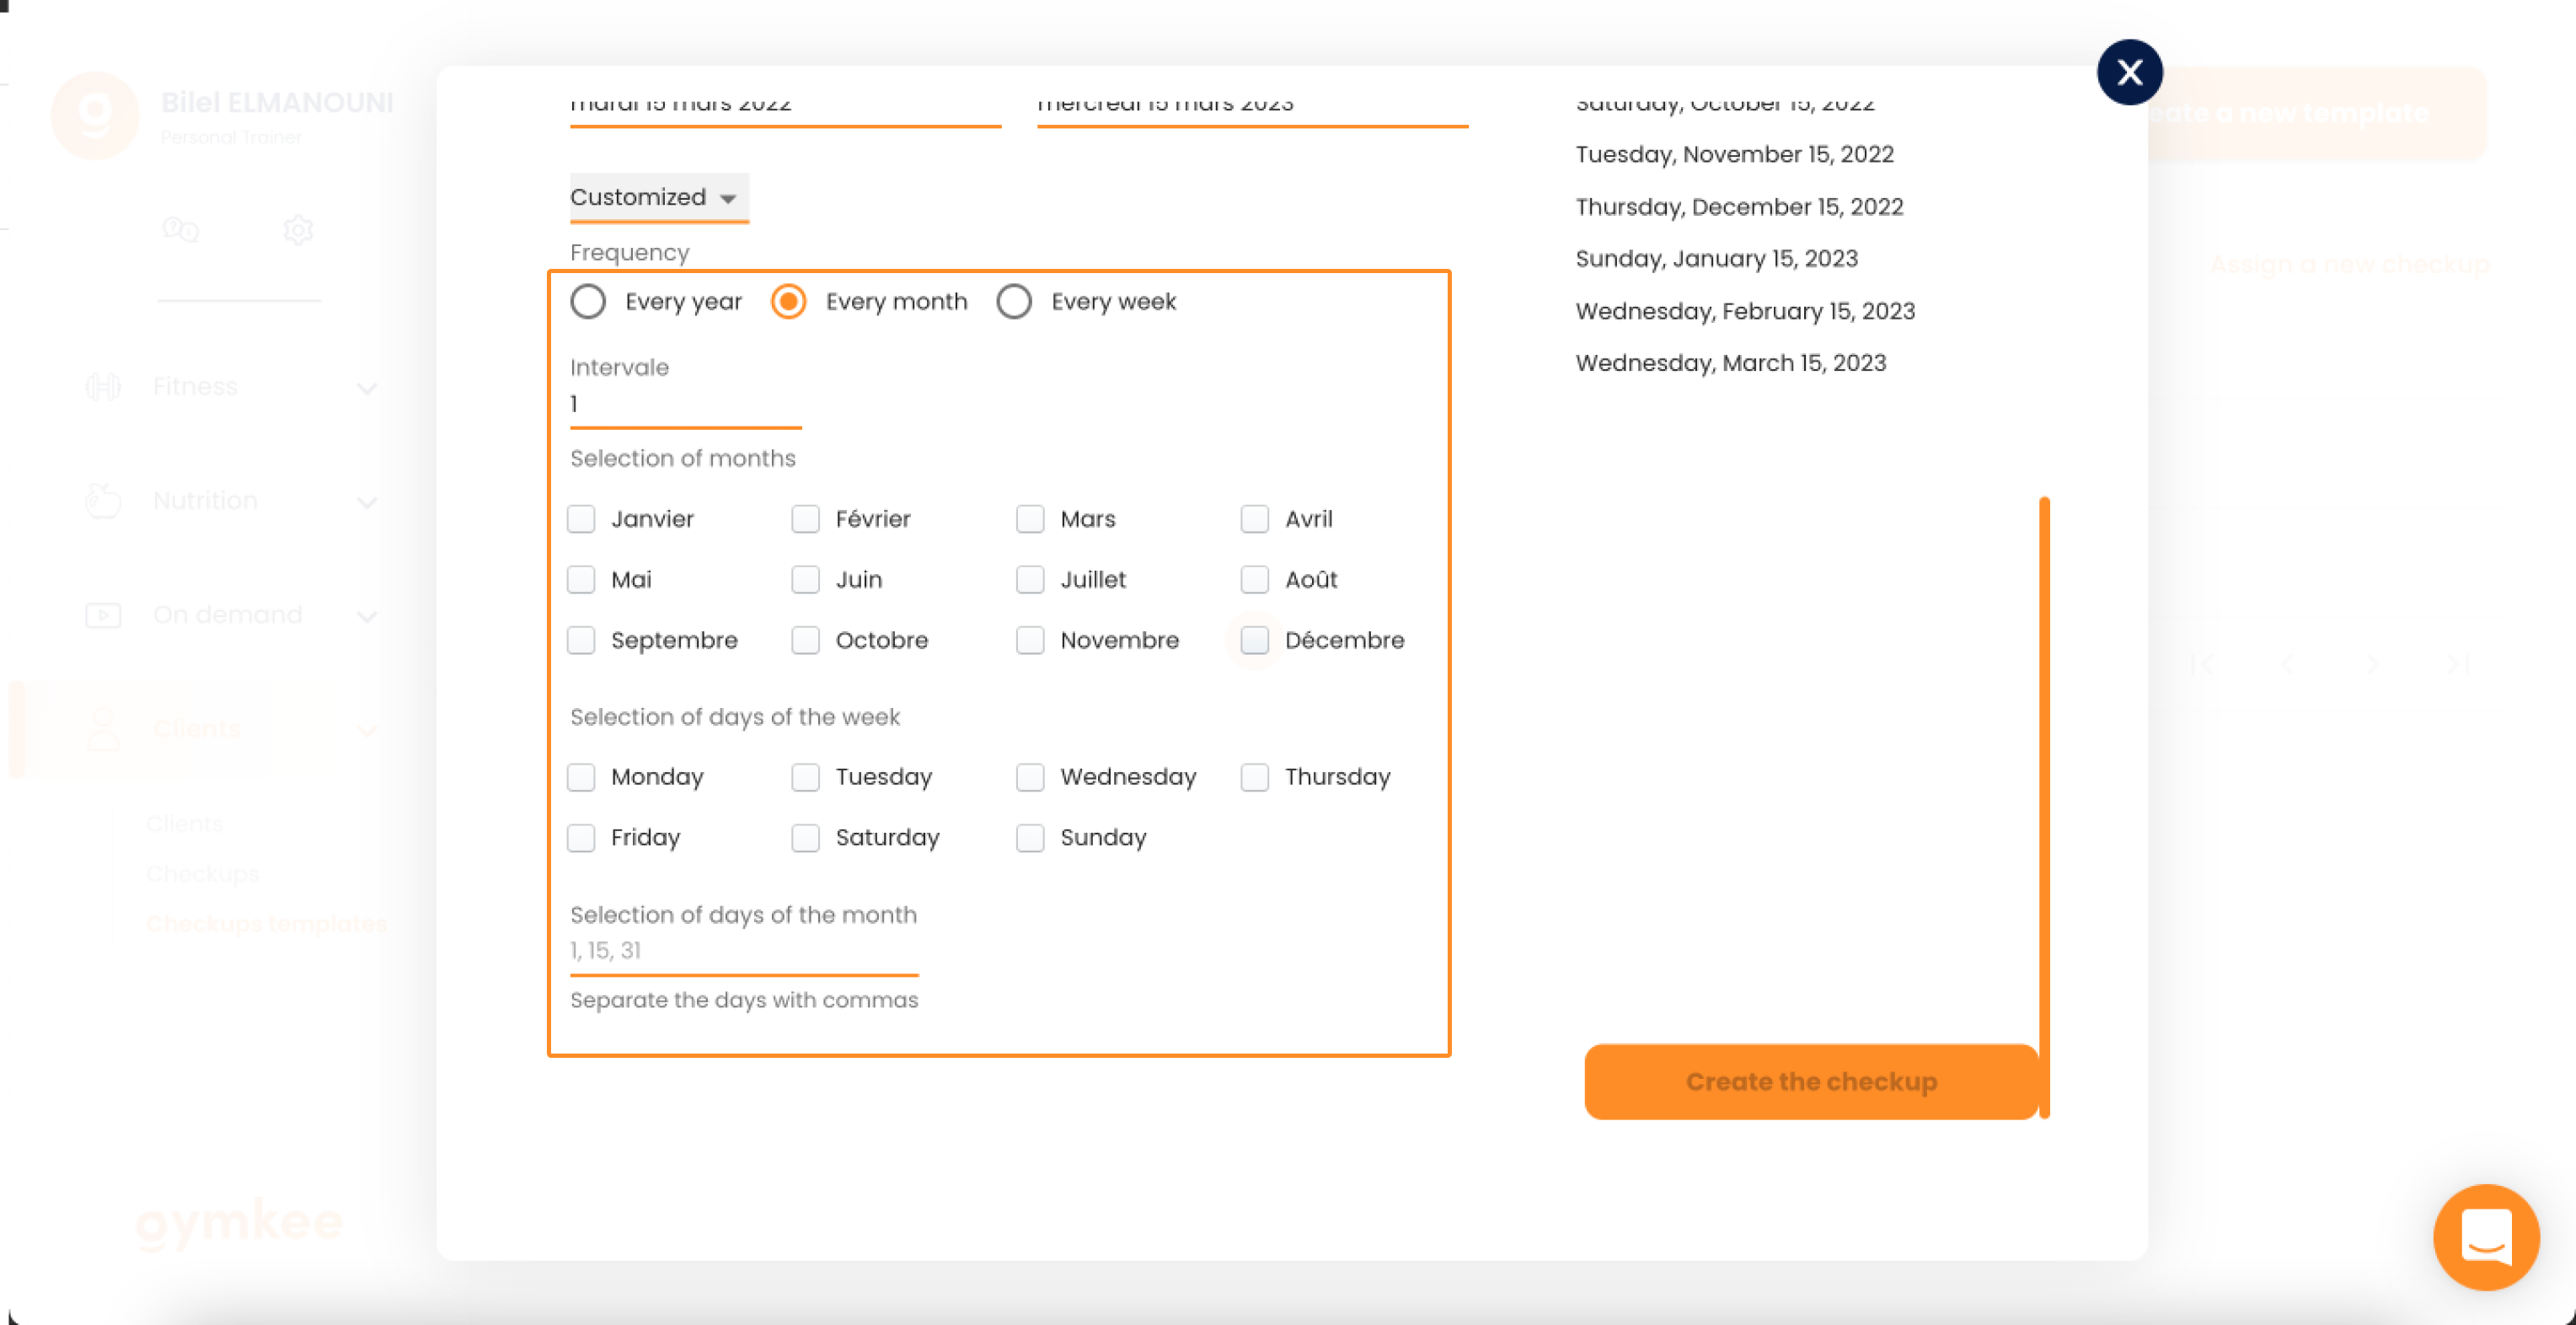Open the Checkups templates submenu item

[267, 924]
